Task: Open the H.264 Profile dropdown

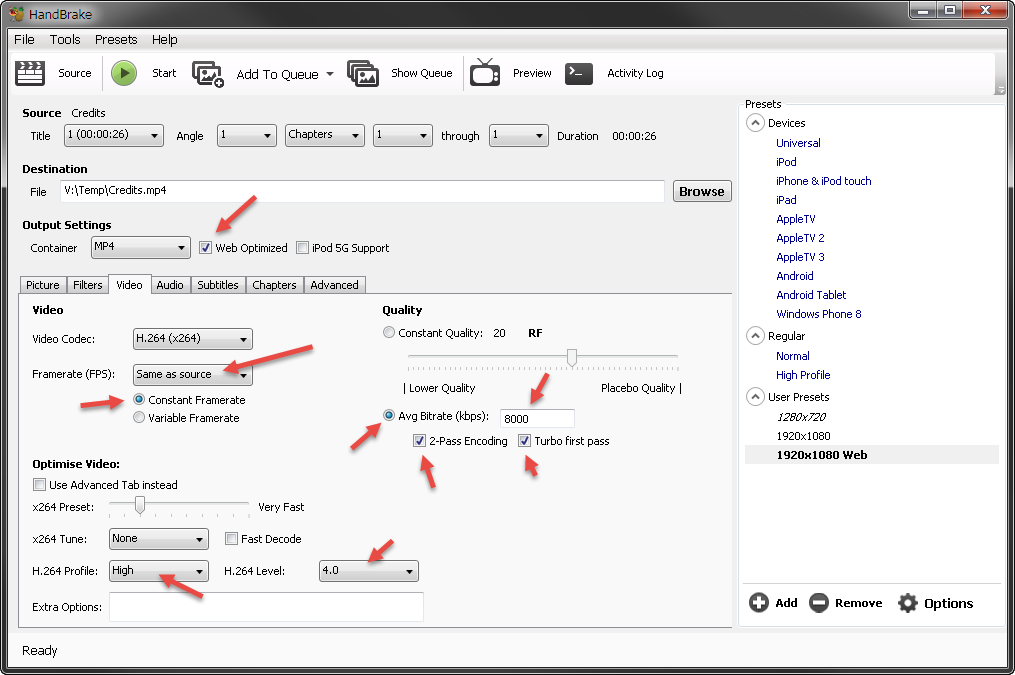Action: 159,571
